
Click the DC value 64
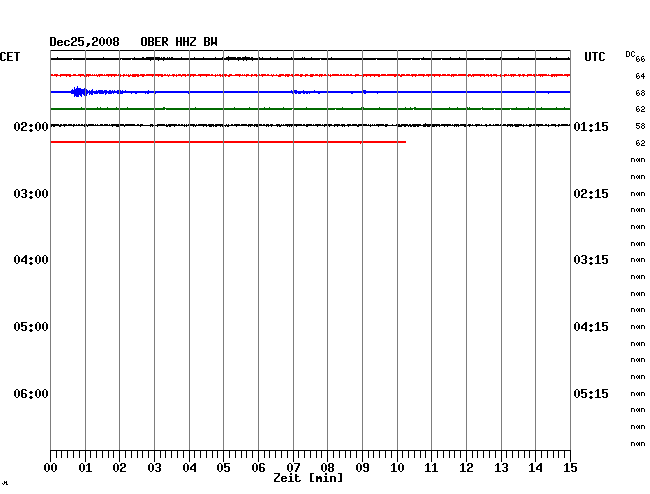point(640,76)
